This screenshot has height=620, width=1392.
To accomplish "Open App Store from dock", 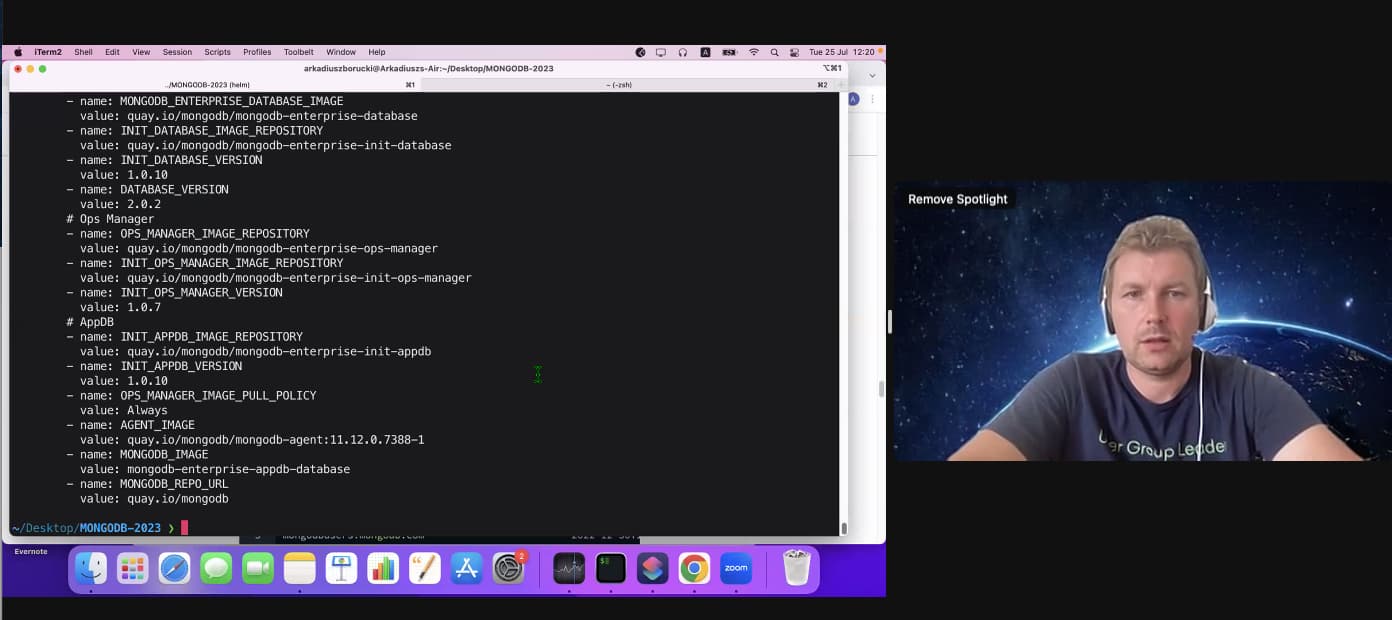I will click(x=467, y=568).
